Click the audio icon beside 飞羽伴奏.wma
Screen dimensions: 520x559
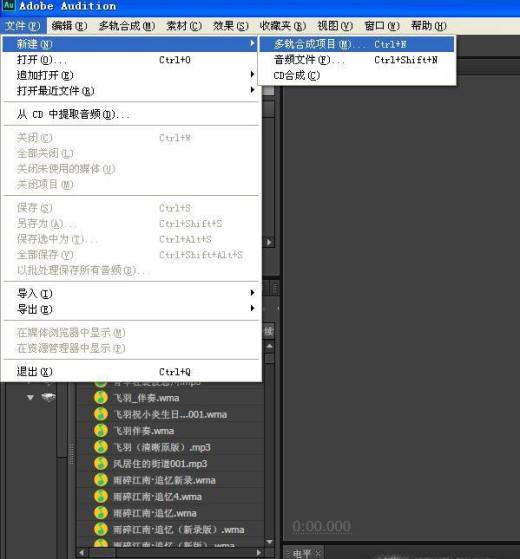coord(101,430)
